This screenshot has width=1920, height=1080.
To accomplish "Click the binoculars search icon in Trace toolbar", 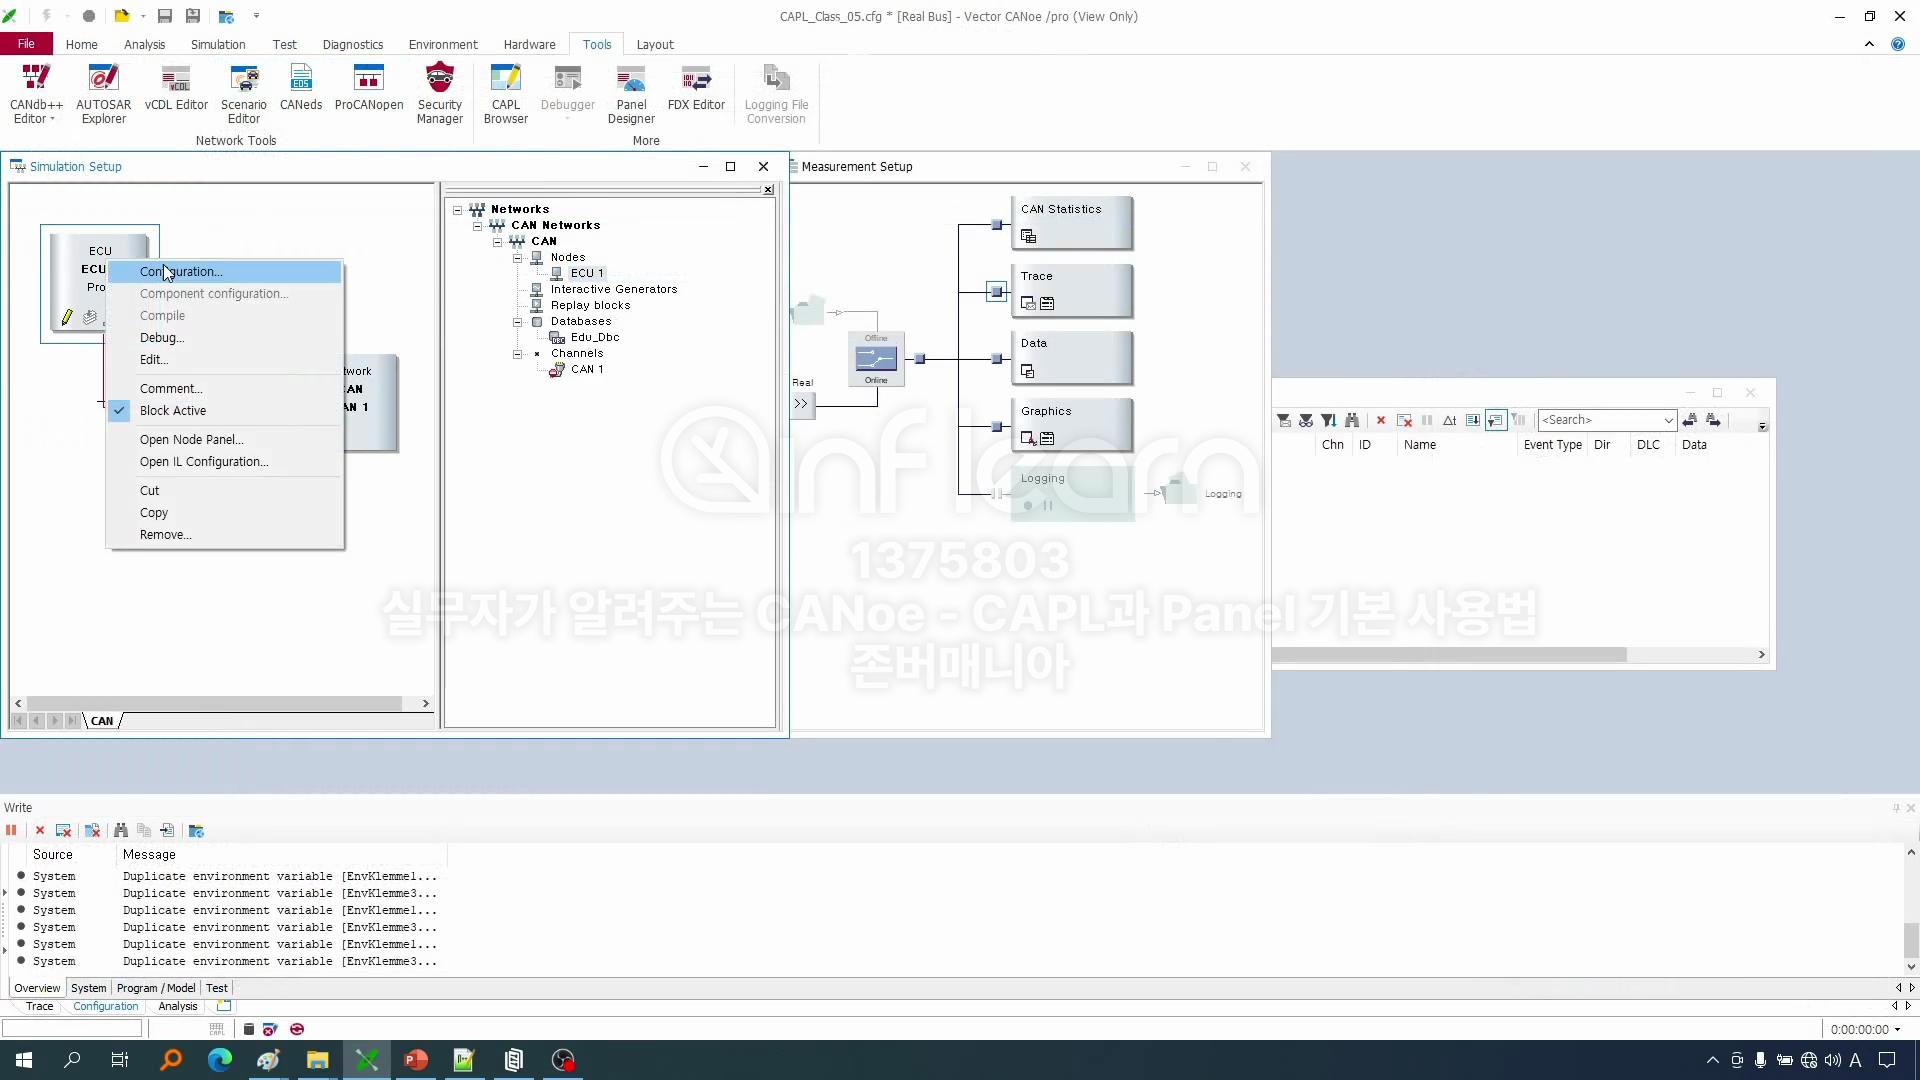I will (x=1352, y=420).
